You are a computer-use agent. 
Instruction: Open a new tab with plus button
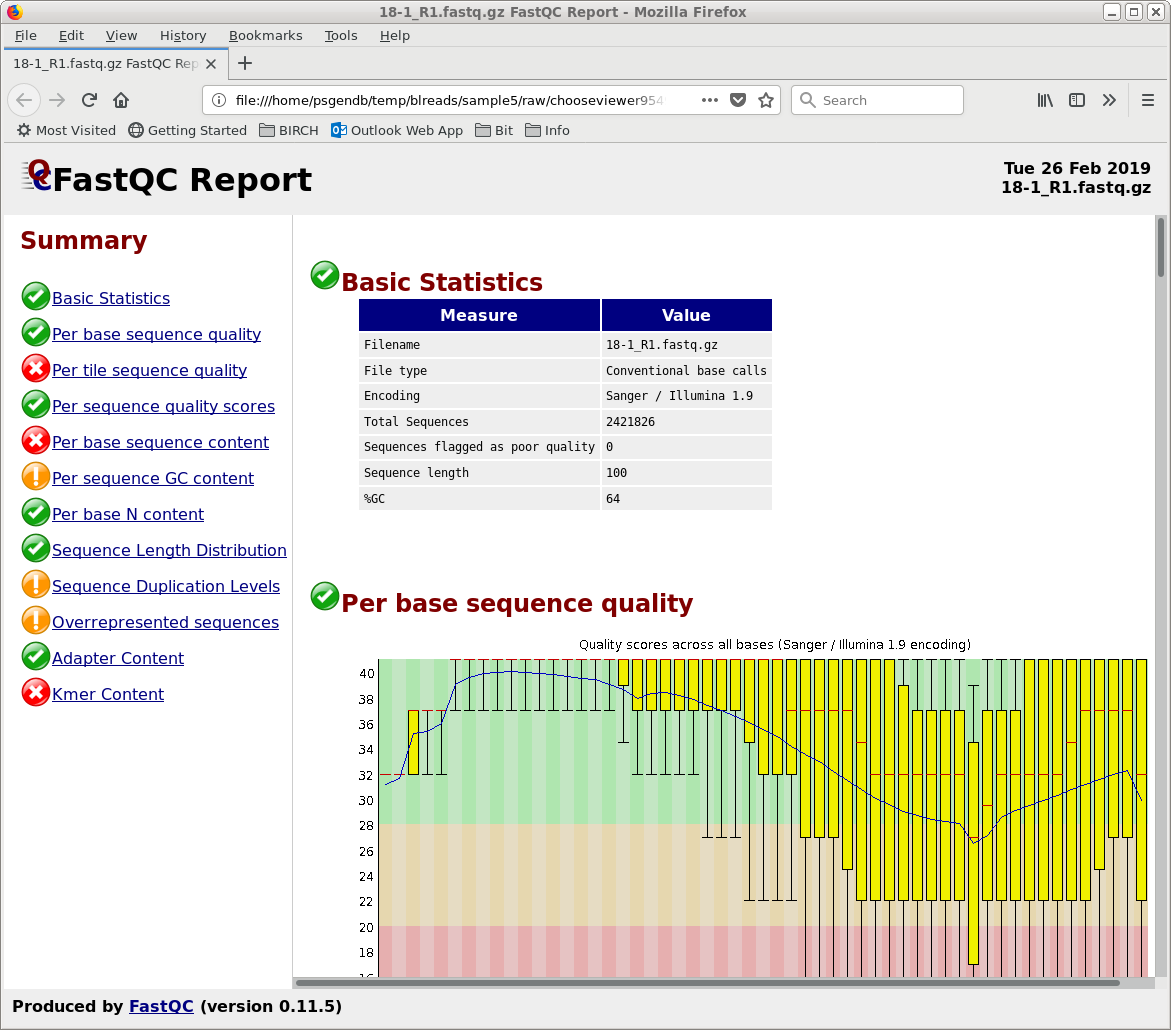point(245,63)
